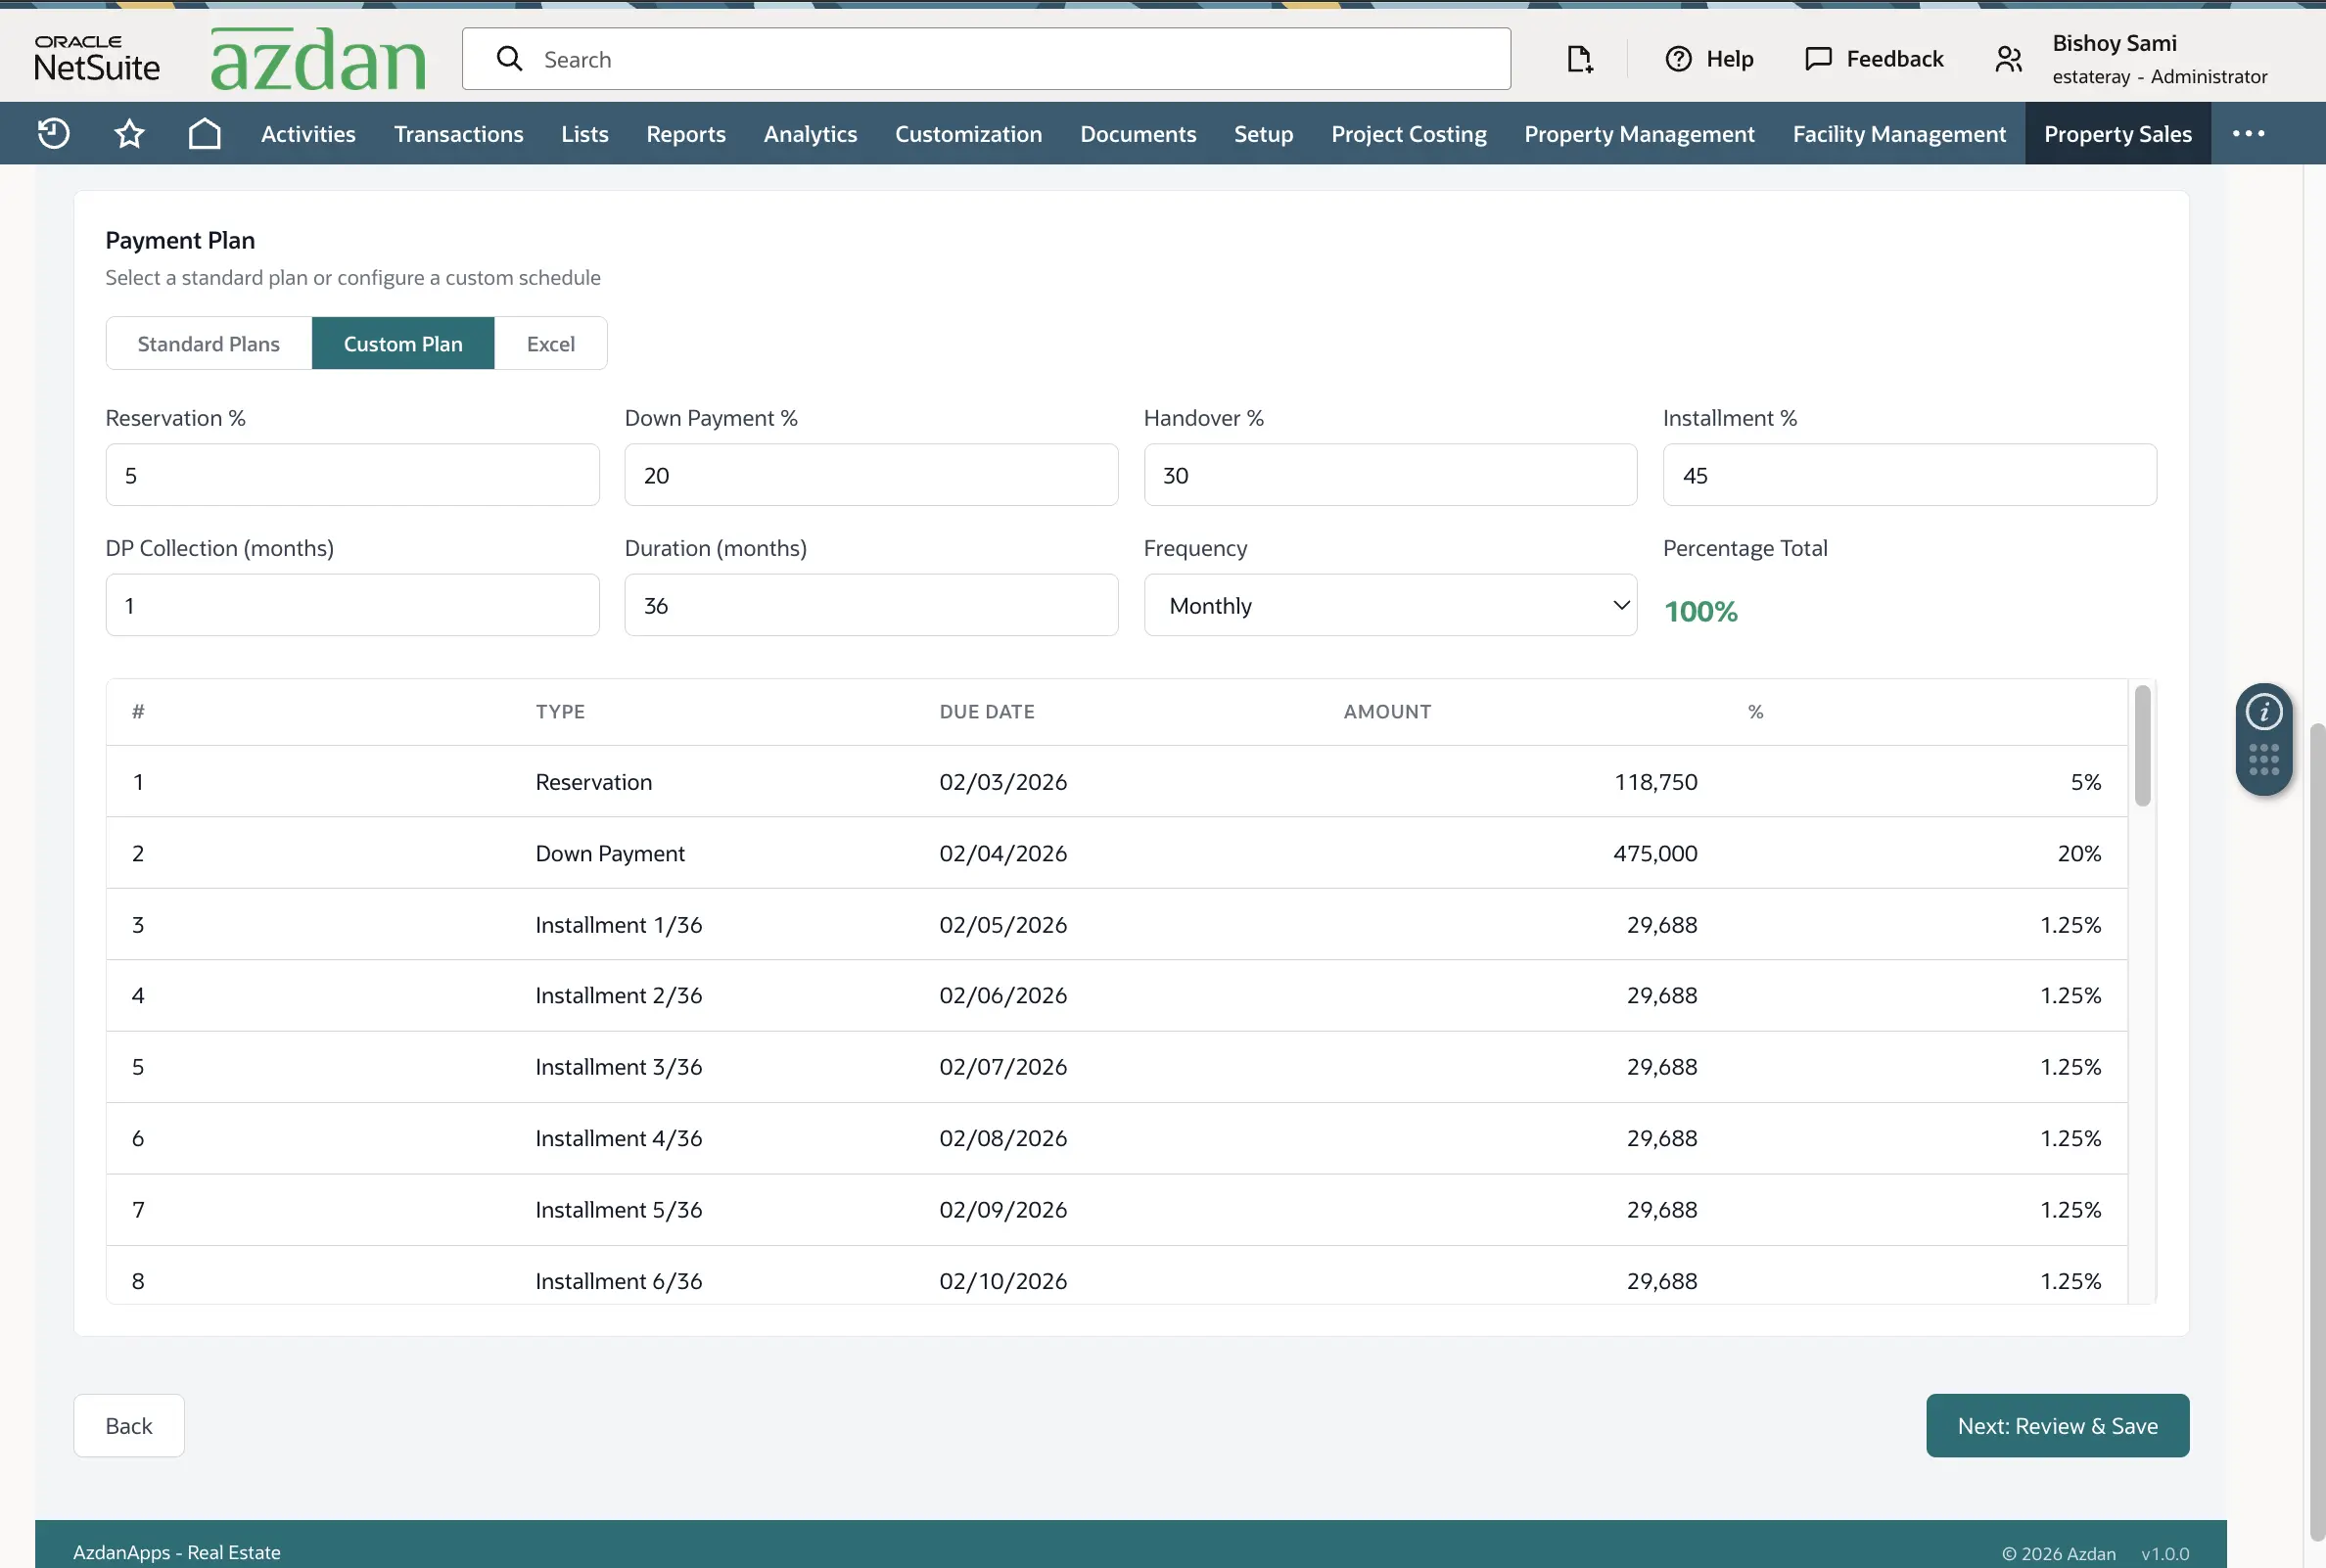Open the Property Sales menu
This screenshot has height=1568, width=2326.
2117,134
